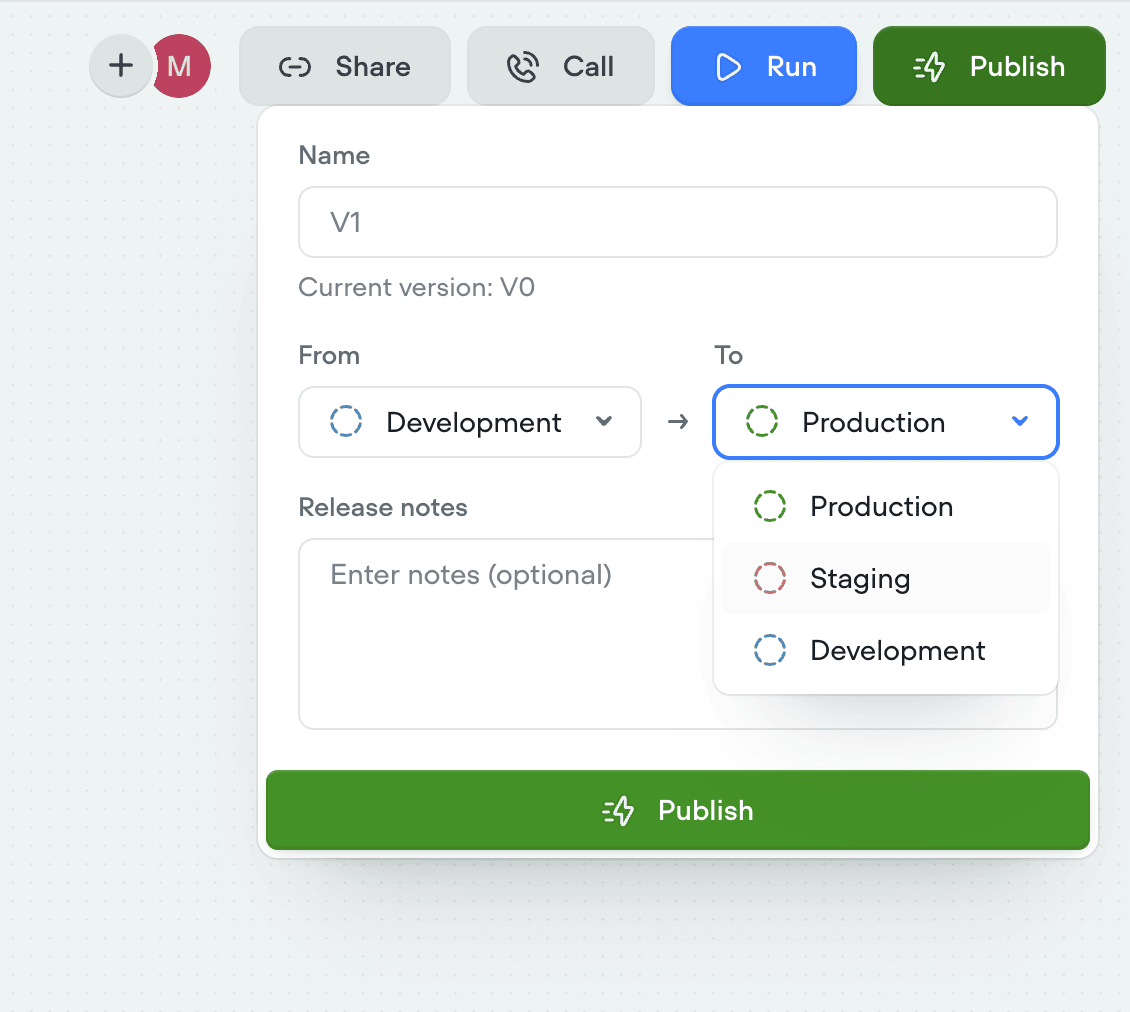Open the M user avatar
The height and width of the screenshot is (1012, 1130).
click(x=182, y=66)
